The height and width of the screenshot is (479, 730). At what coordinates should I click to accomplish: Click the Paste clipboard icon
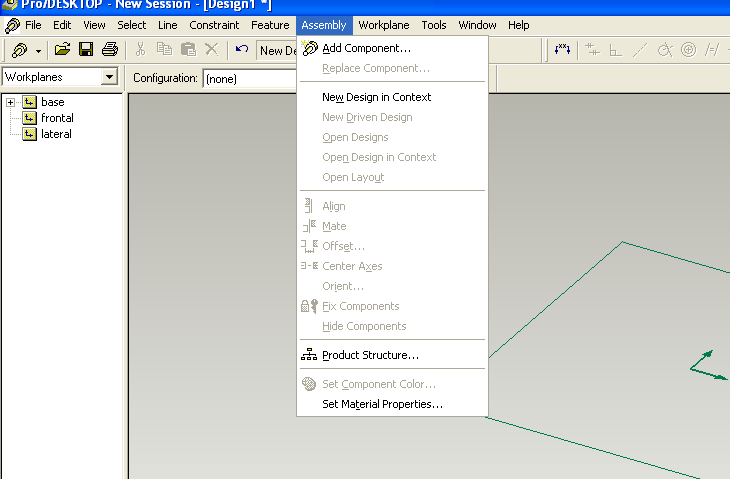(x=188, y=49)
